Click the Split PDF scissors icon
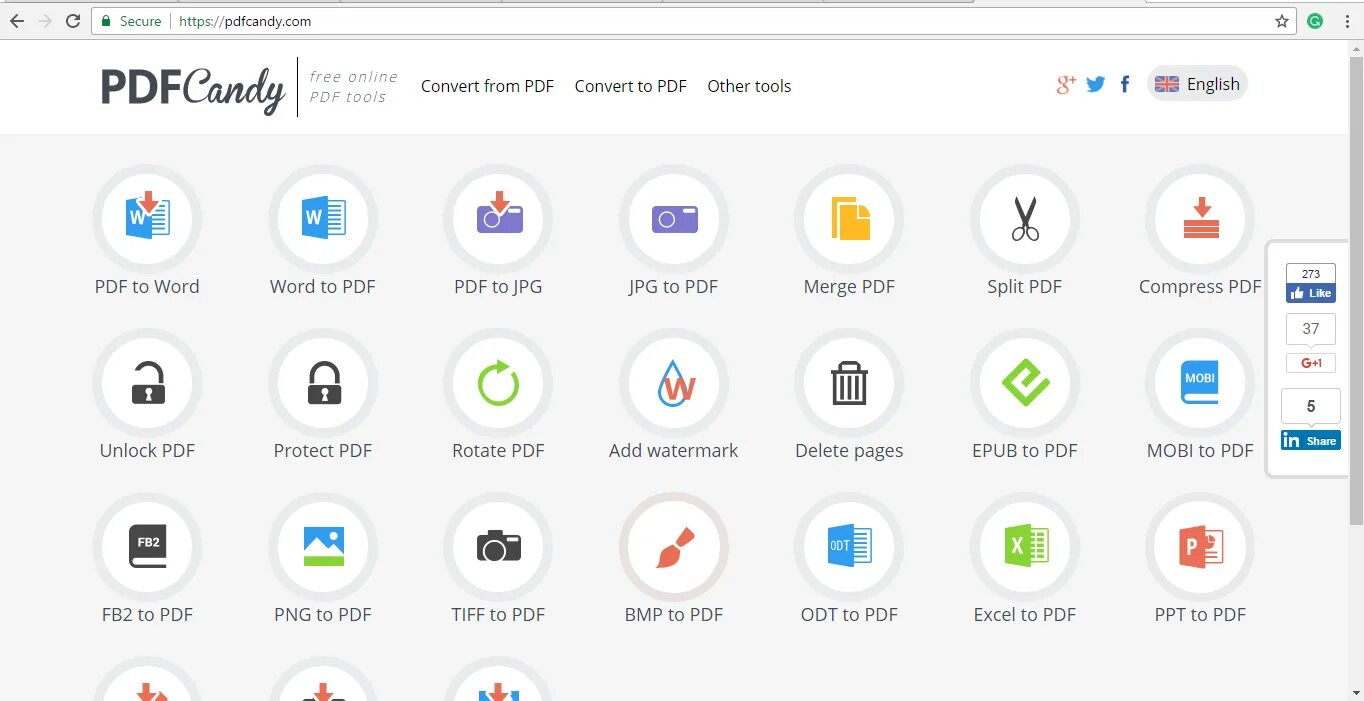The image size is (1364, 701). pyautogui.click(x=1025, y=219)
